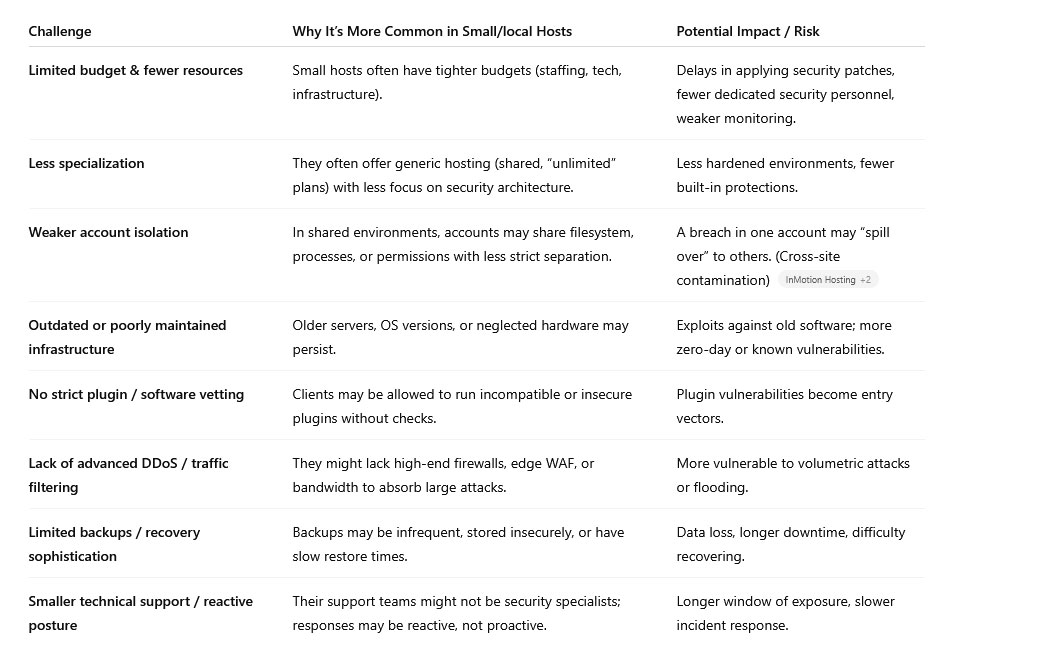The image size is (1063, 659).
Task: Select the Challenge column header
Action: click(x=60, y=31)
